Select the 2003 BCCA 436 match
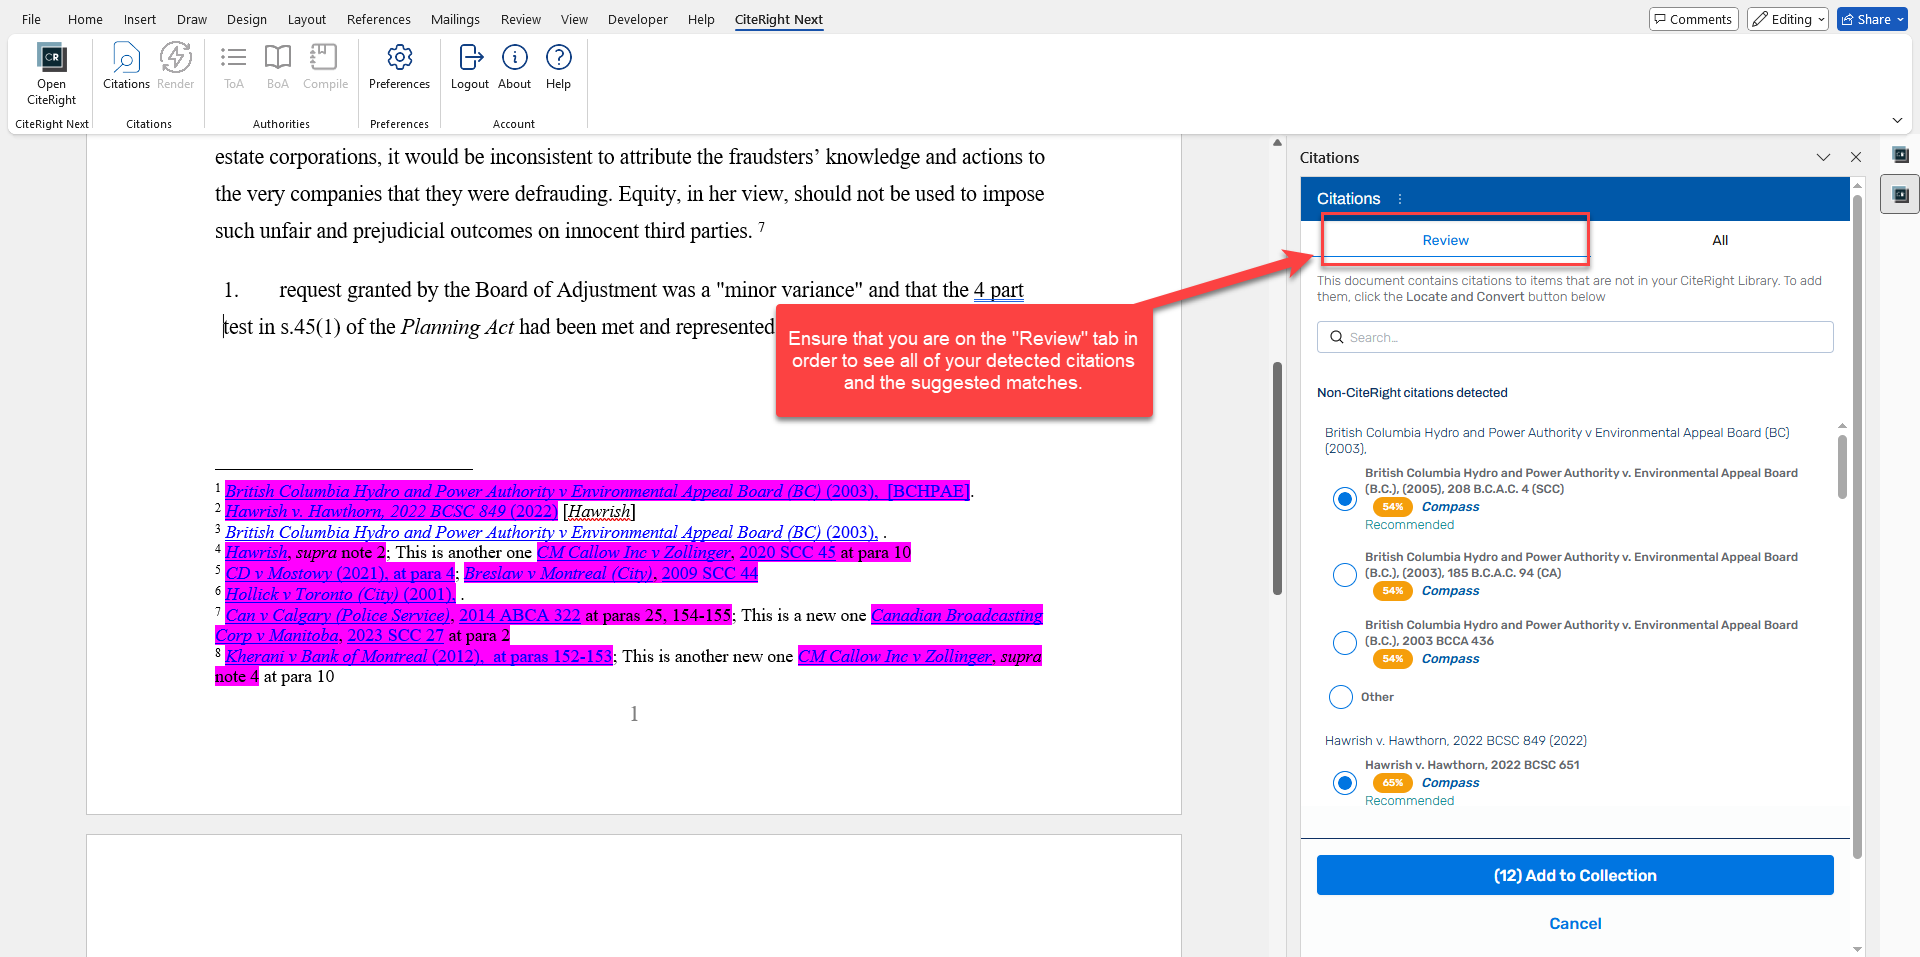The height and width of the screenshot is (957, 1920). [x=1345, y=643]
